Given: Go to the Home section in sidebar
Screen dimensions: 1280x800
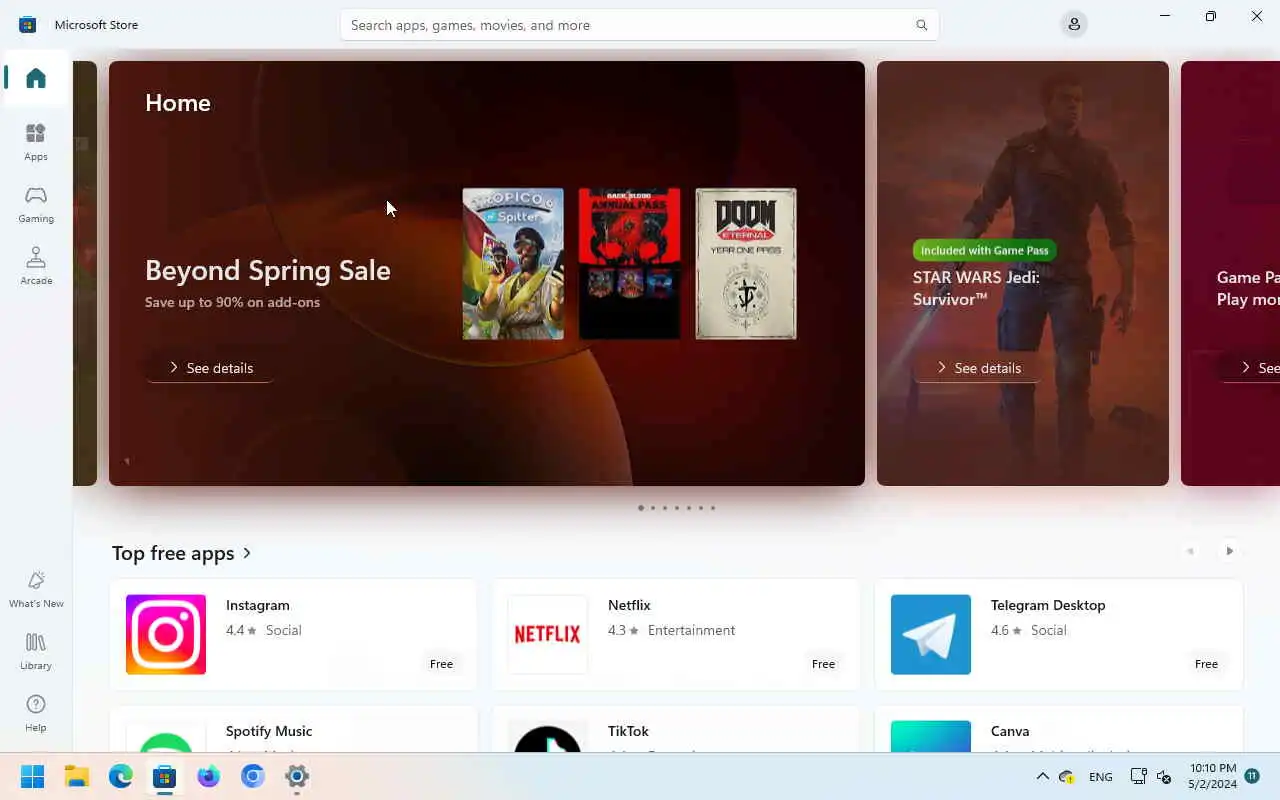Looking at the screenshot, I should pyautogui.click(x=36, y=78).
